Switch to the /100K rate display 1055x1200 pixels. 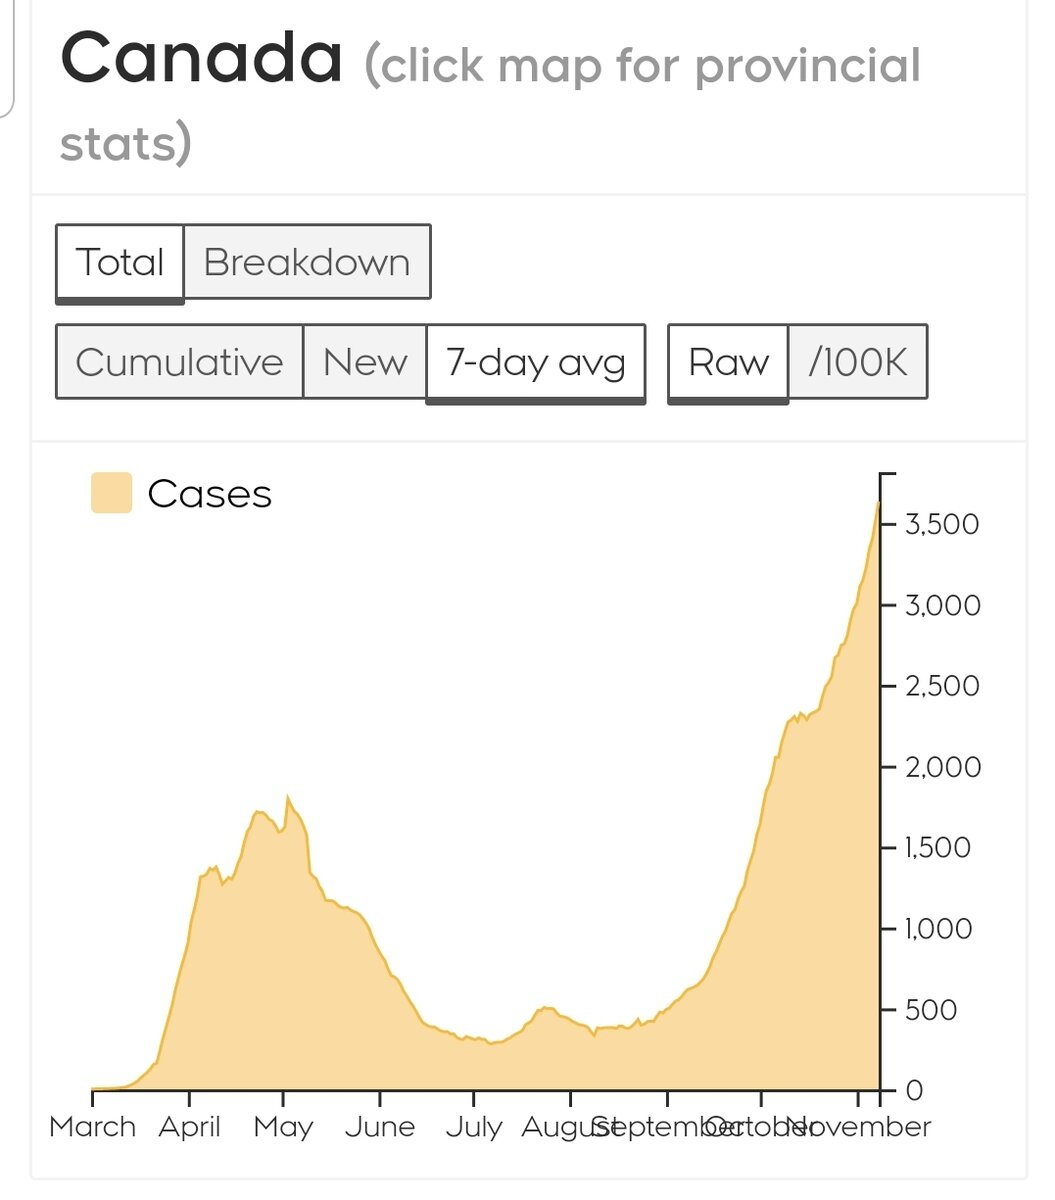point(858,362)
